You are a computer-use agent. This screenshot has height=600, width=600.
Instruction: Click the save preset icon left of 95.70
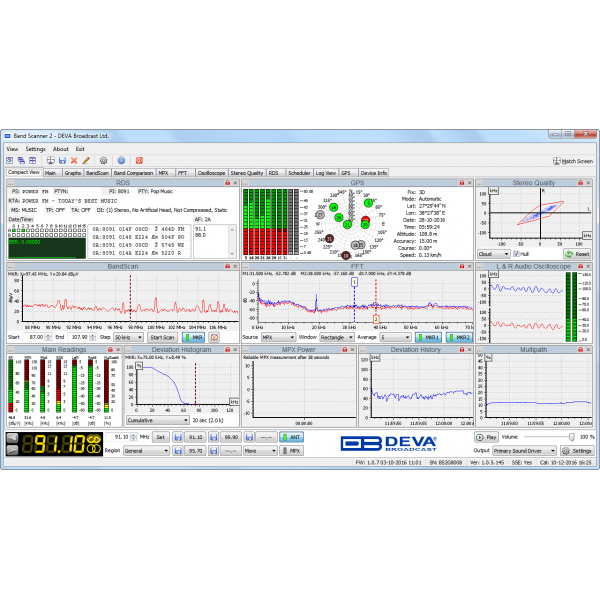(178, 451)
